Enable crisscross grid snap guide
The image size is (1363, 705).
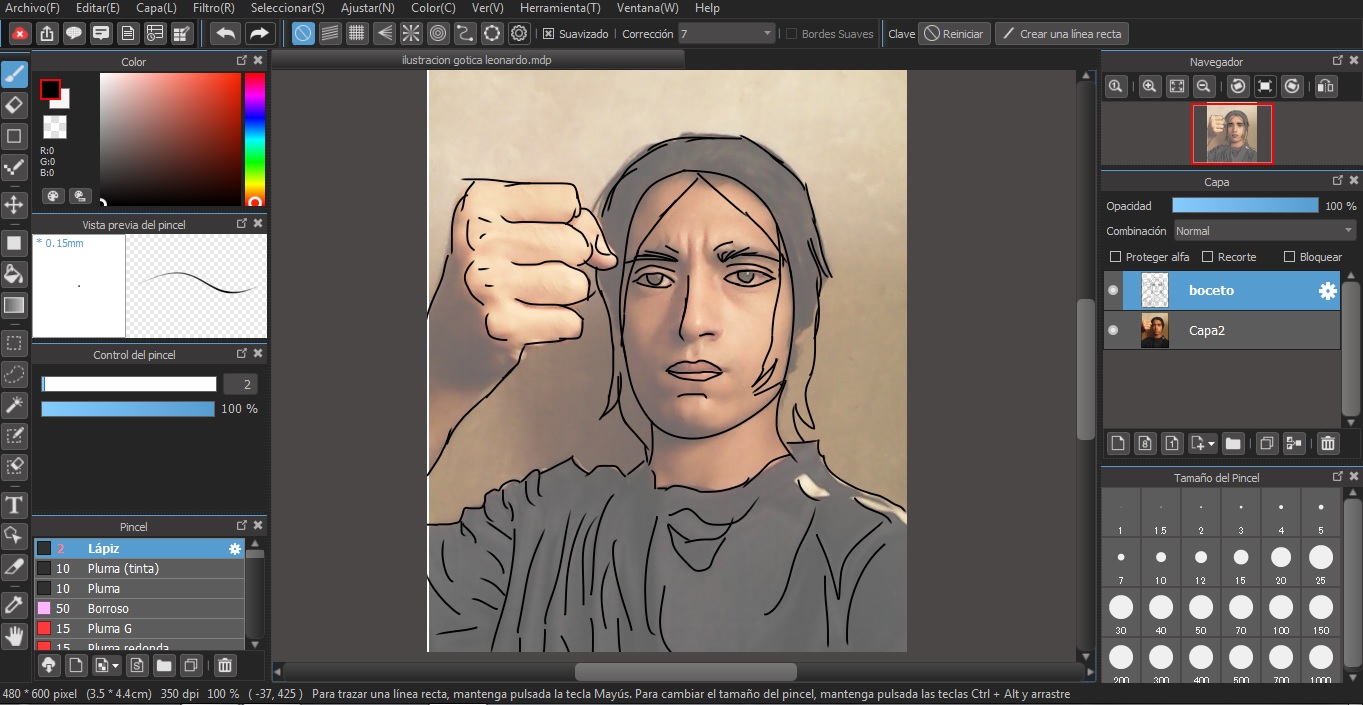coord(357,33)
